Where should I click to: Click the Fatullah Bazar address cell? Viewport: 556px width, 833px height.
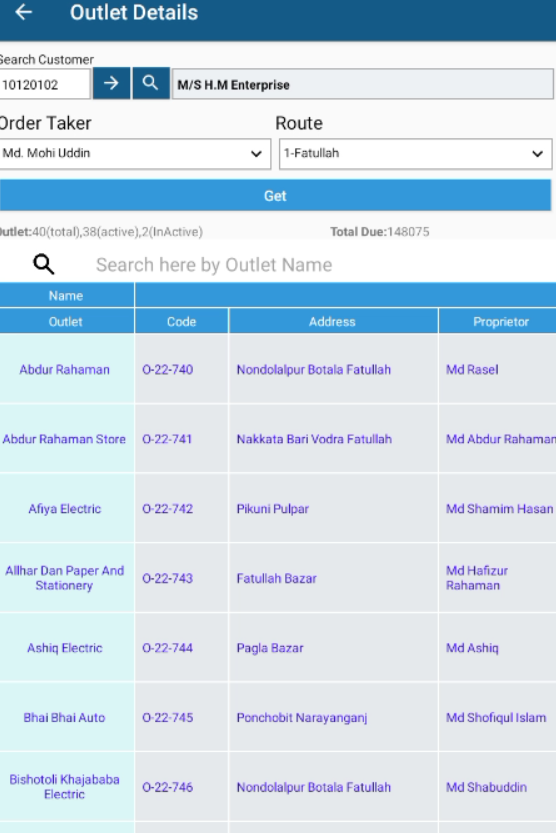[276, 579]
